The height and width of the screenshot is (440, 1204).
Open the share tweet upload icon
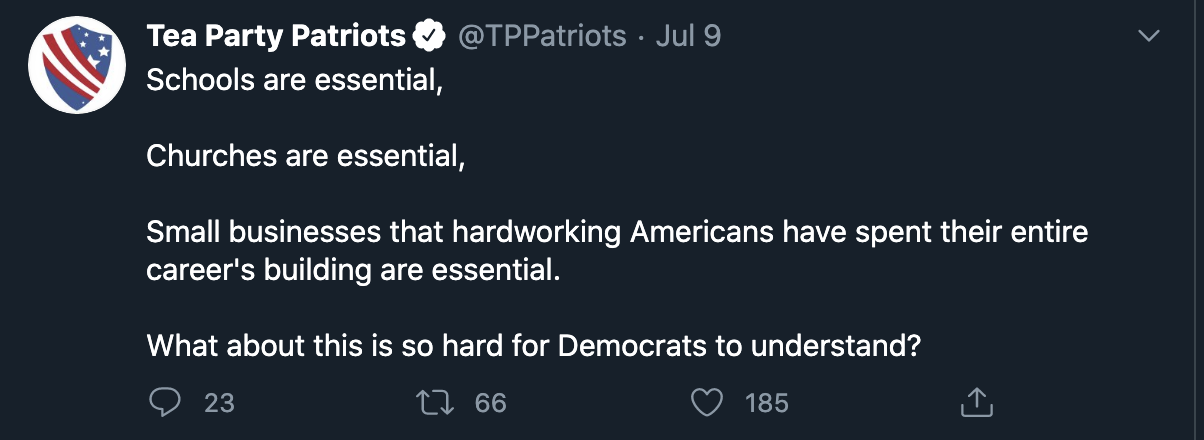coord(977,401)
